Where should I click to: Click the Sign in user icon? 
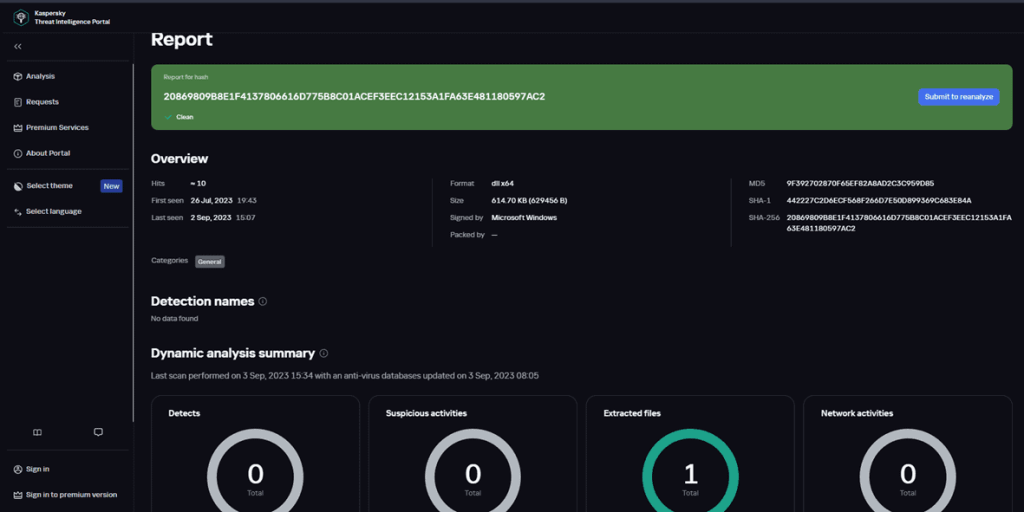pyautogui.click(x=18, y=469)
